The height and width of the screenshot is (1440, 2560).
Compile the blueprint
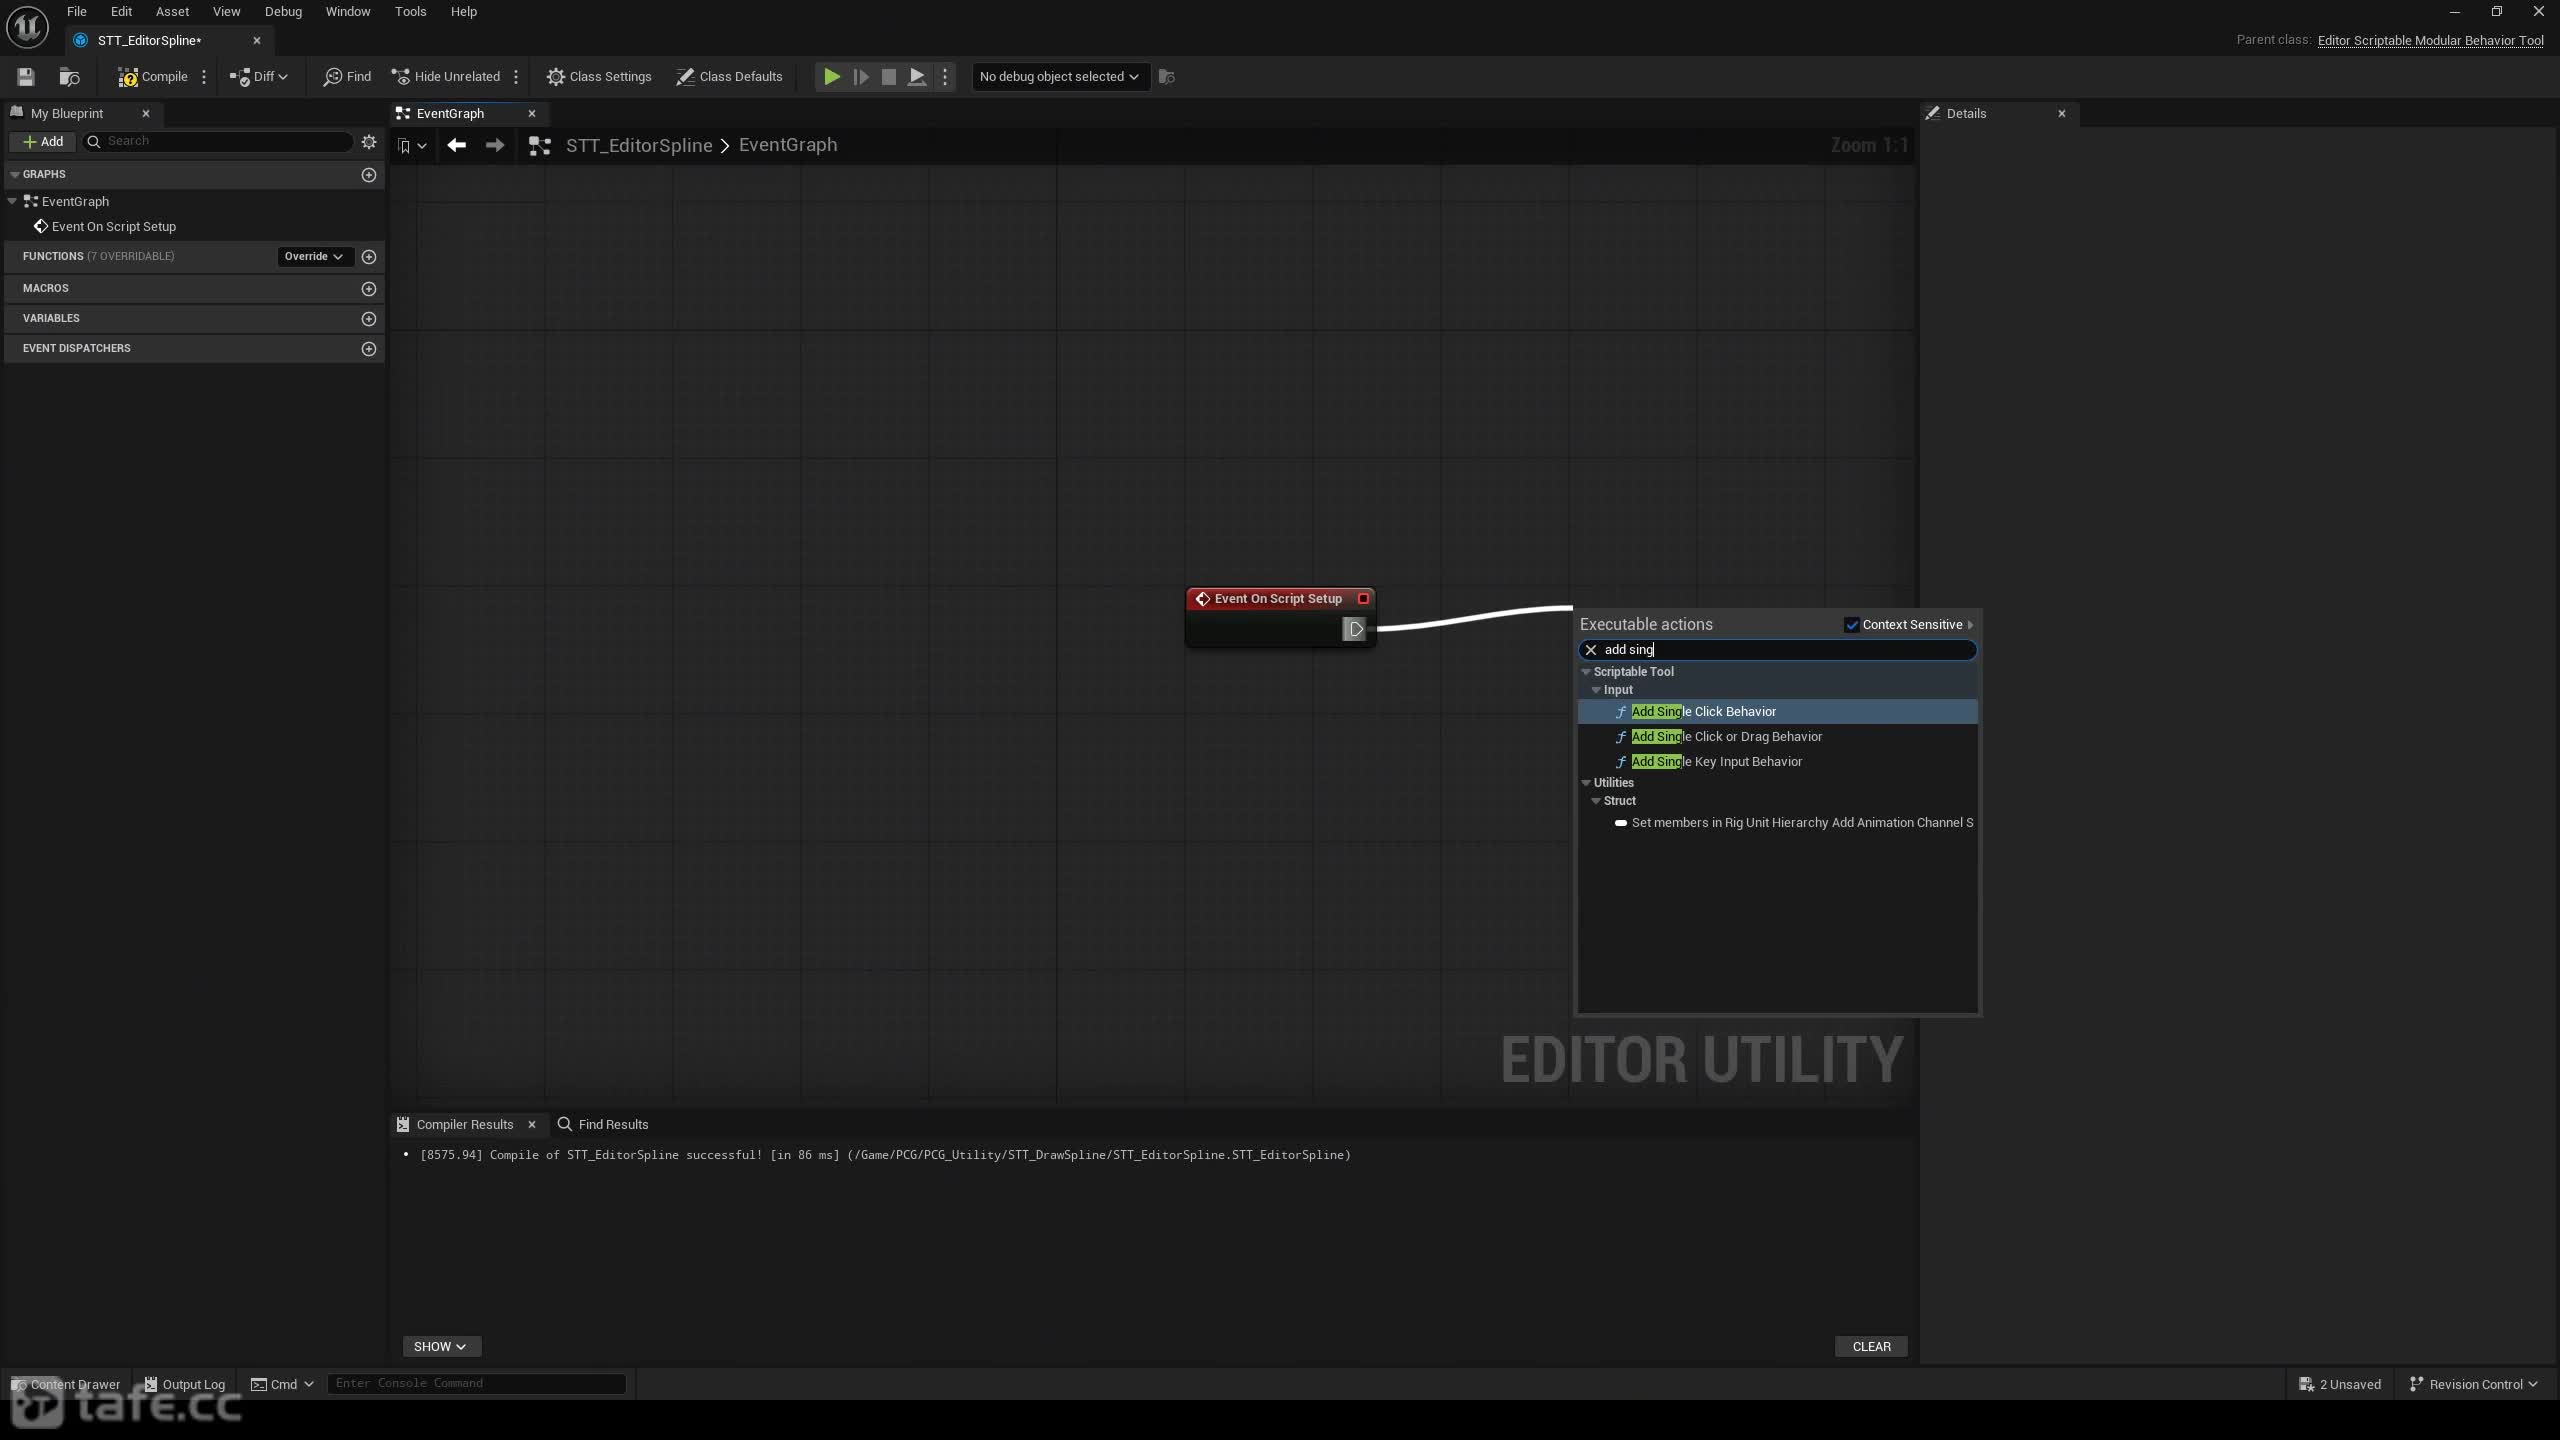153,77
